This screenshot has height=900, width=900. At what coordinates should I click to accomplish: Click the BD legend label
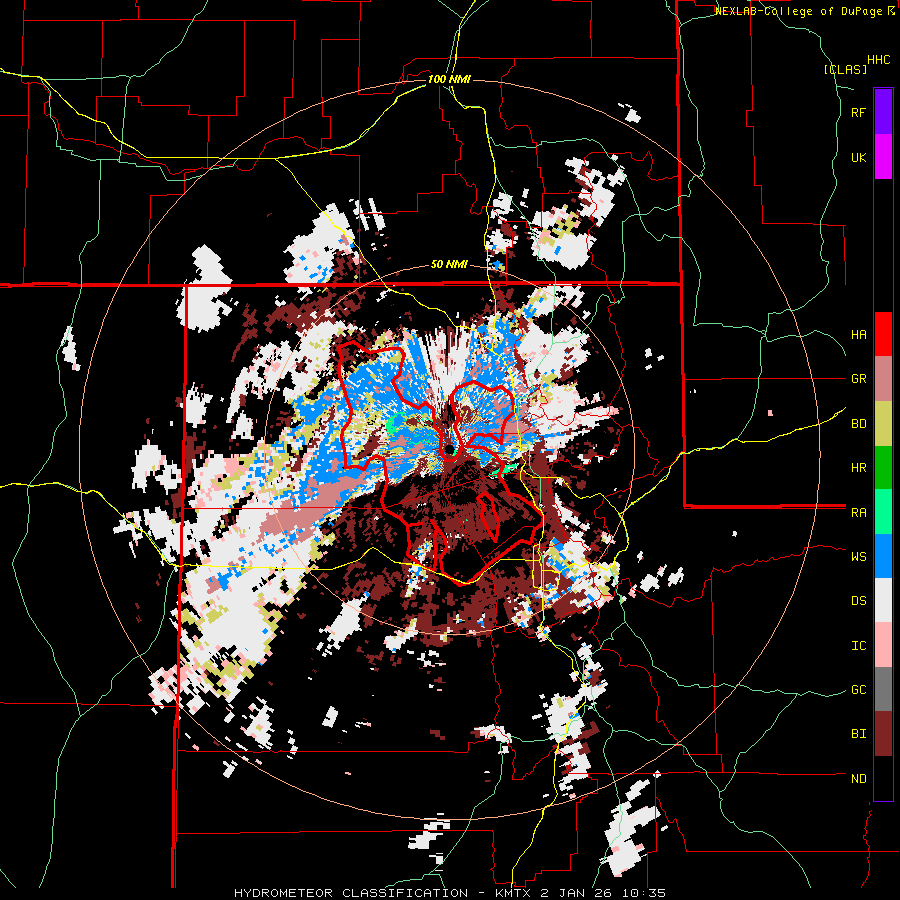(x=858, y=424)
